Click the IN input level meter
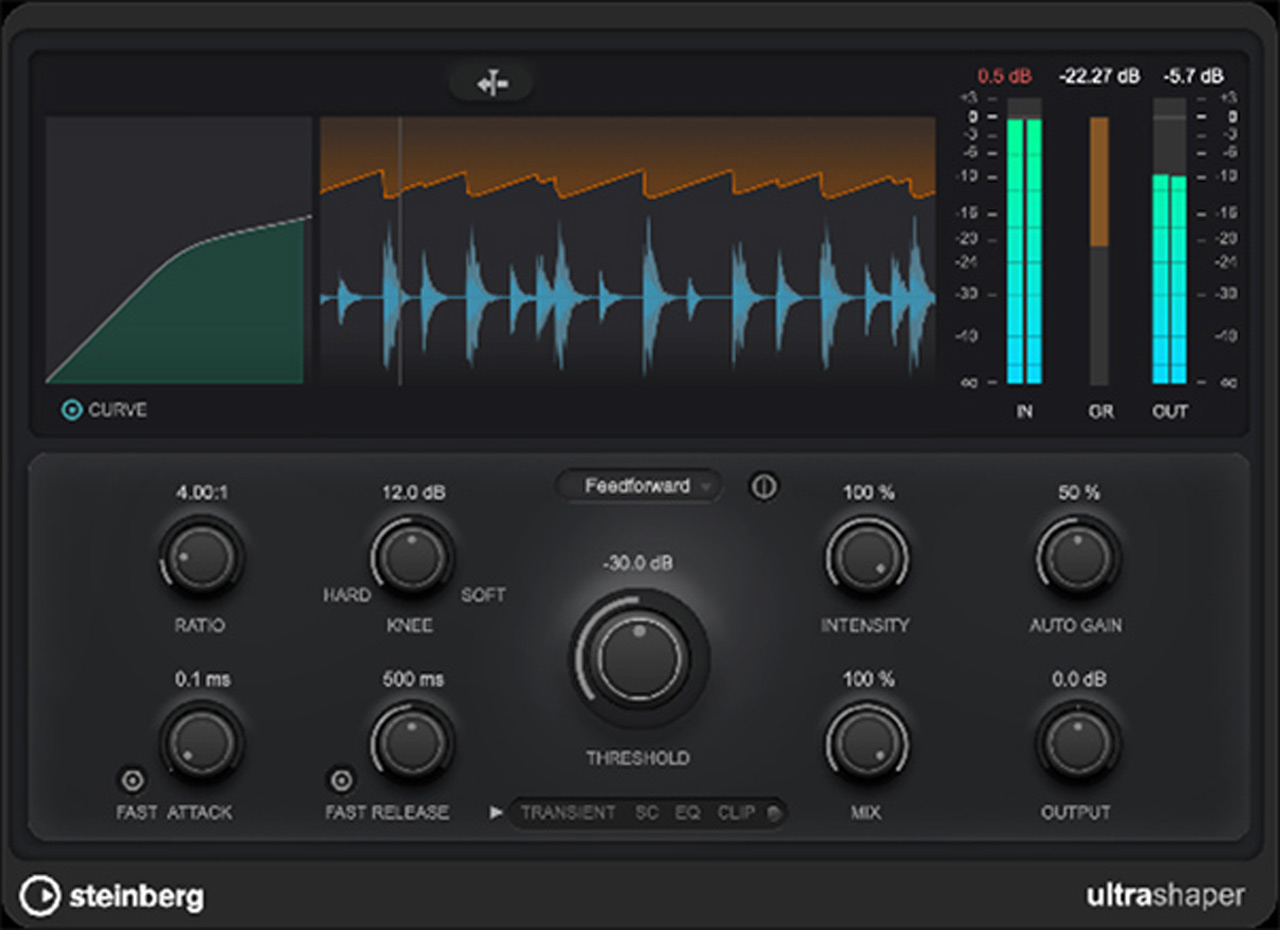The image size is (1280, 930). (1023, 250)
